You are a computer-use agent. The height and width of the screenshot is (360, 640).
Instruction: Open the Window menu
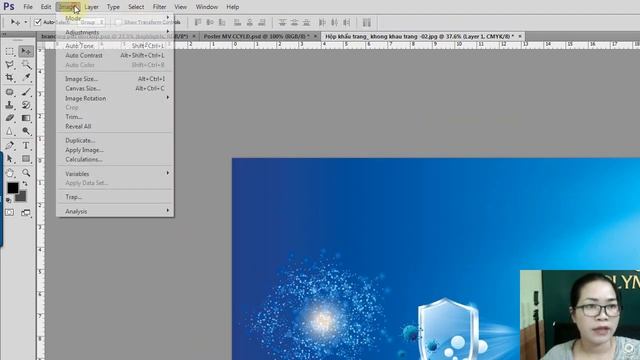point(207,7)
